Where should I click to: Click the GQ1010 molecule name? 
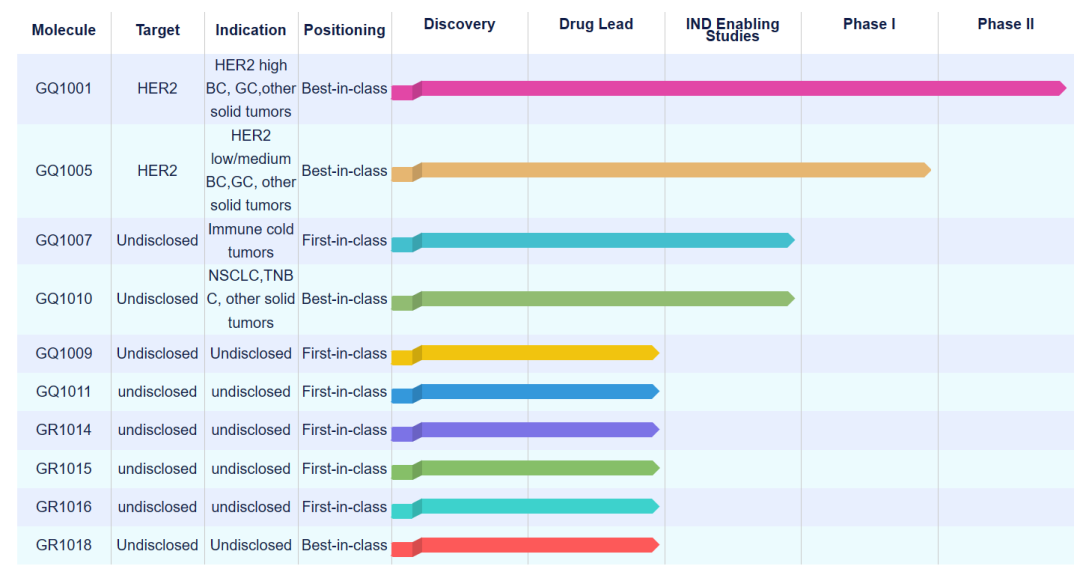(63, 299)
